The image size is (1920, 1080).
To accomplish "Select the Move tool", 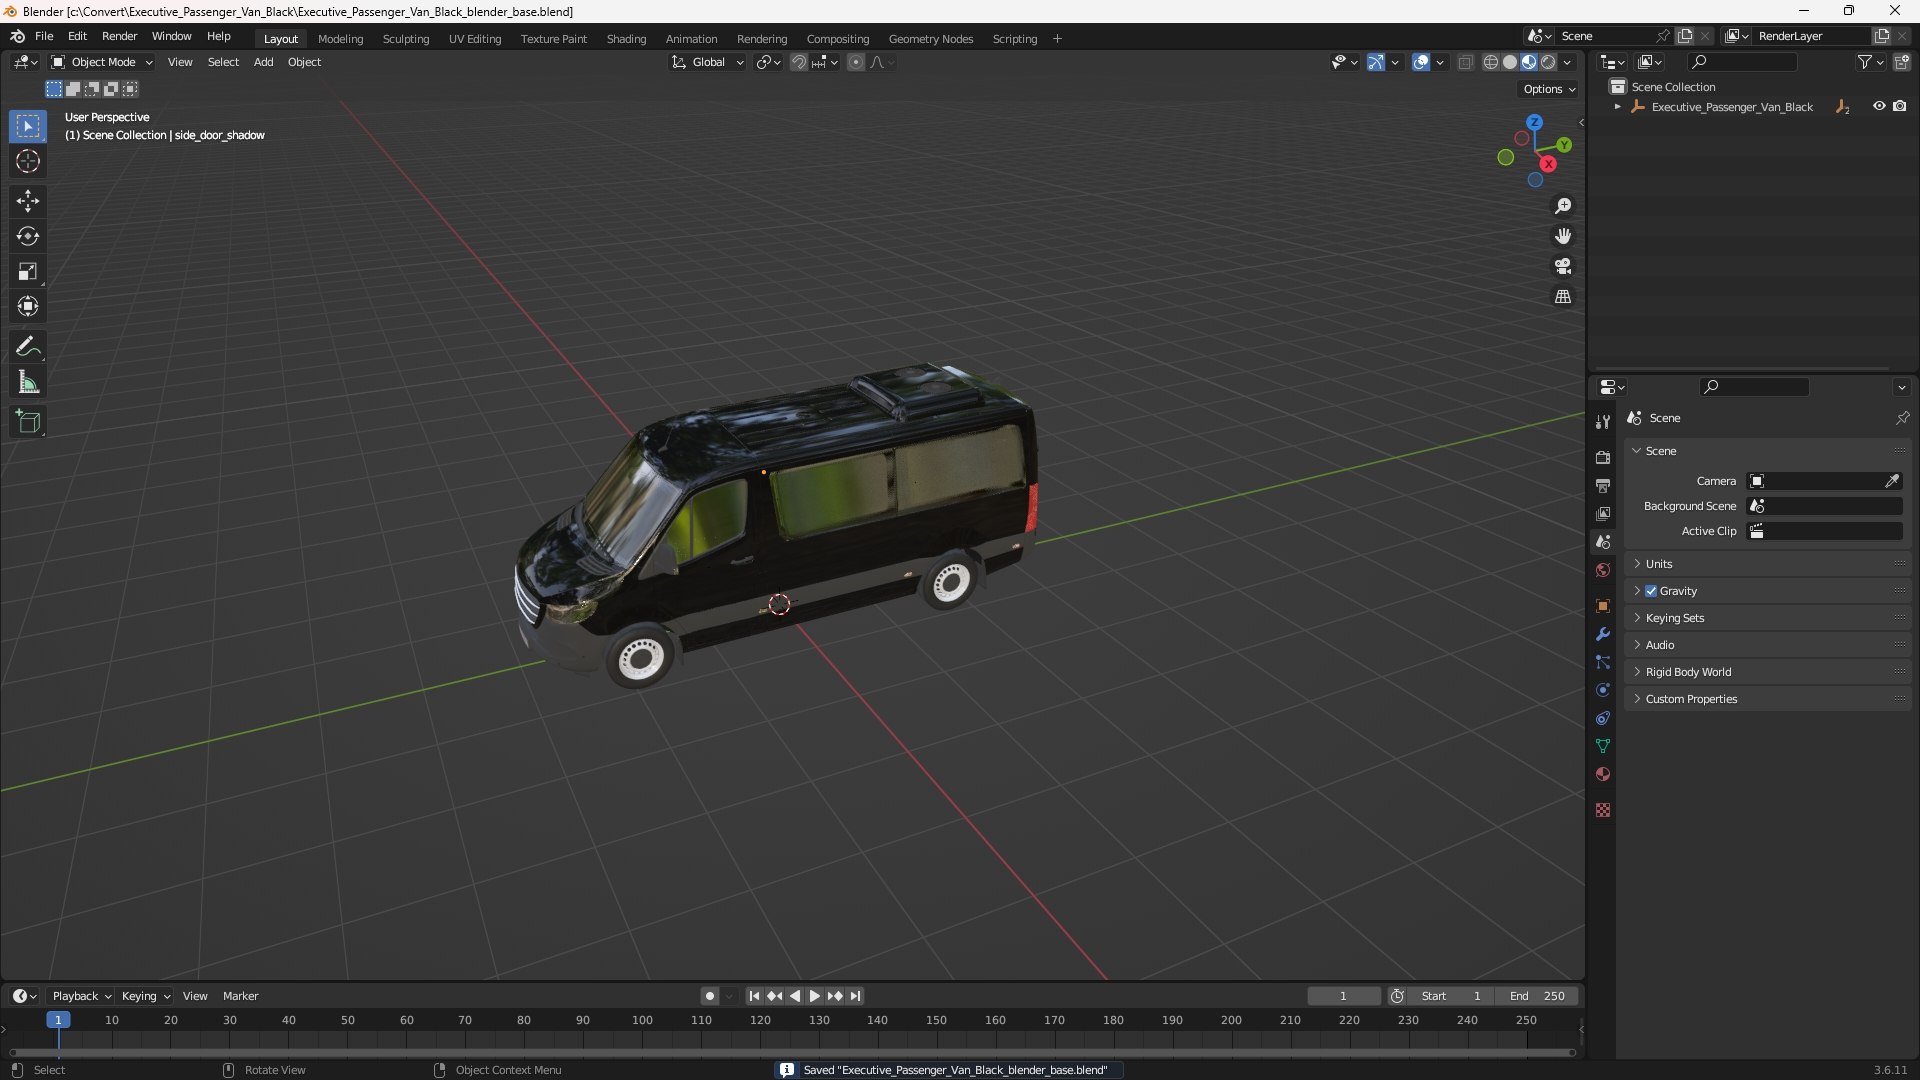I will [x=28, y=201].
